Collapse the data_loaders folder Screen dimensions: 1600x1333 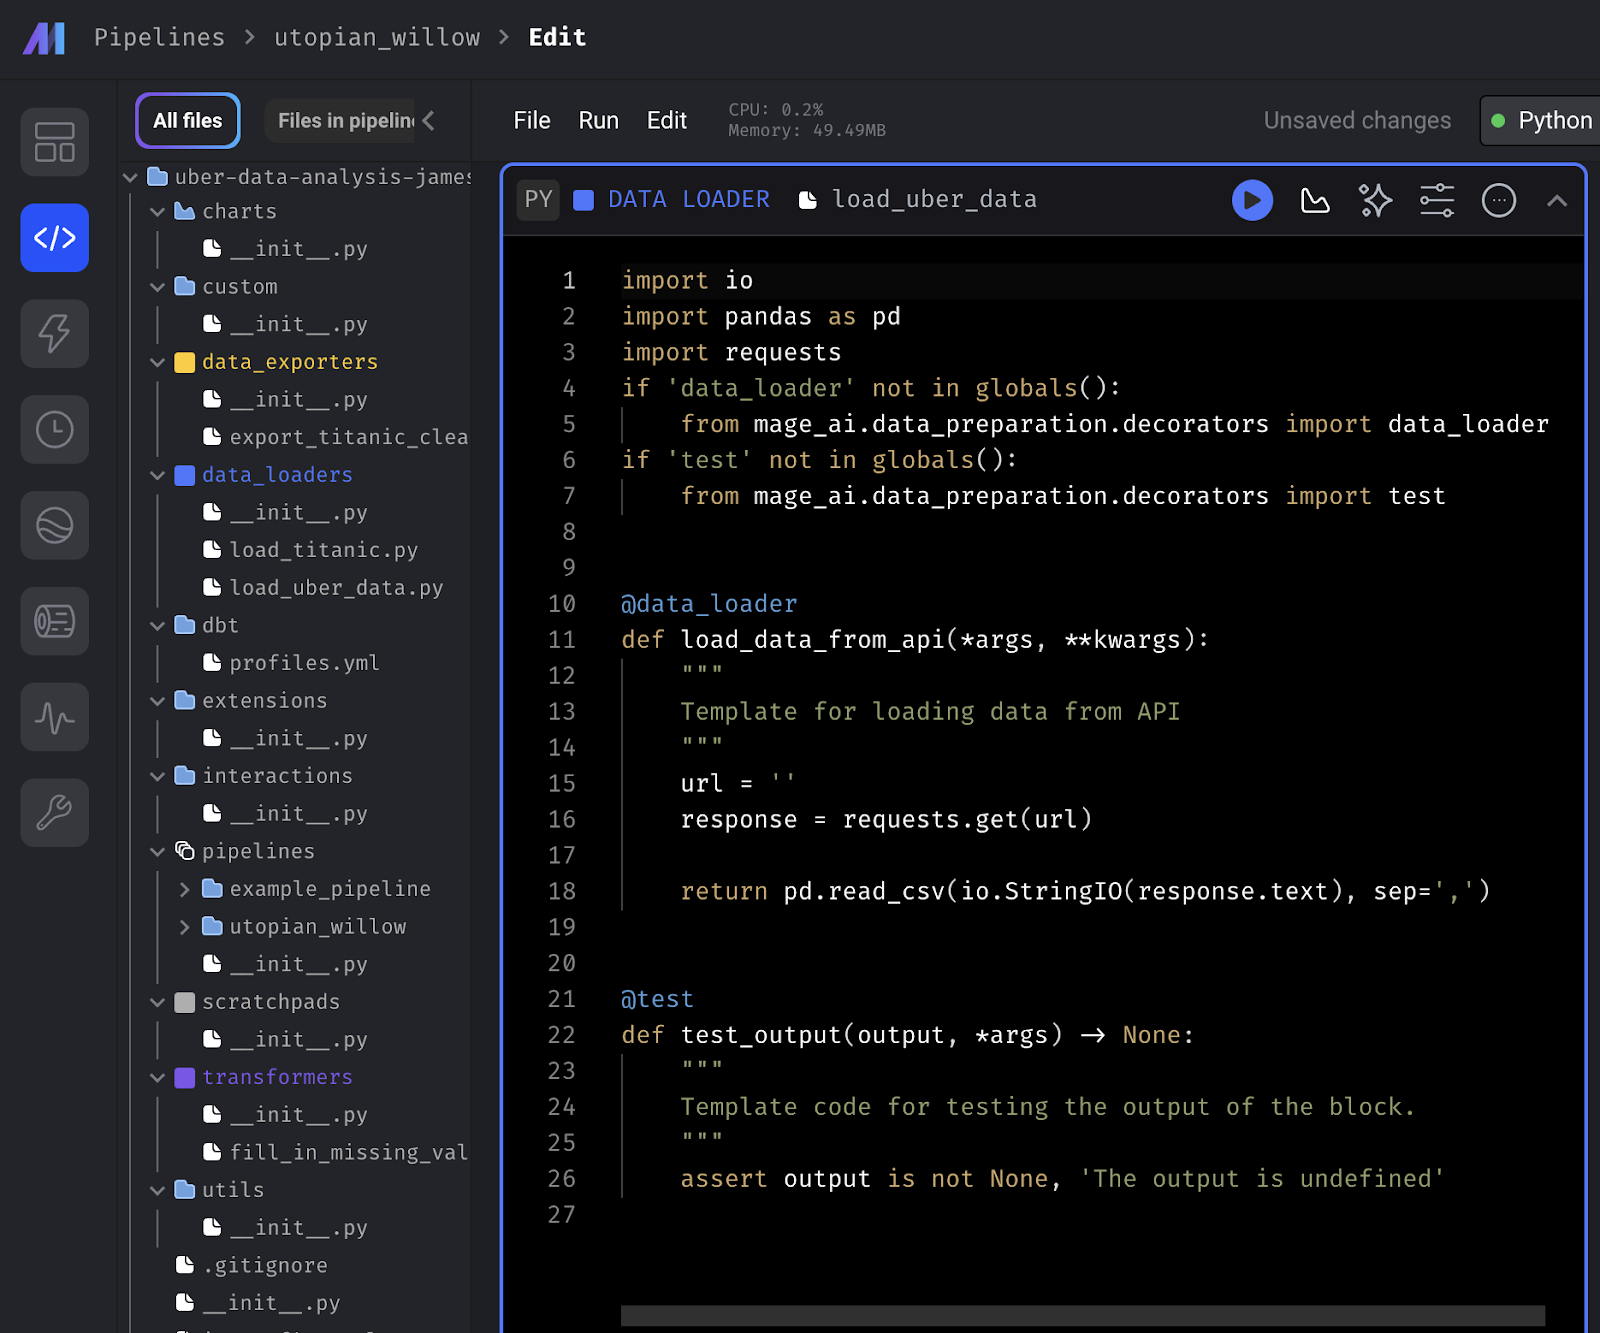[157, 475]
